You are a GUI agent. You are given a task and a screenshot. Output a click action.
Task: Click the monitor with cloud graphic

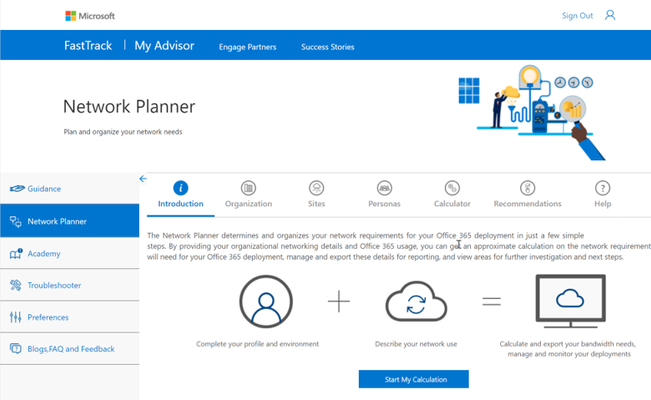570,301
